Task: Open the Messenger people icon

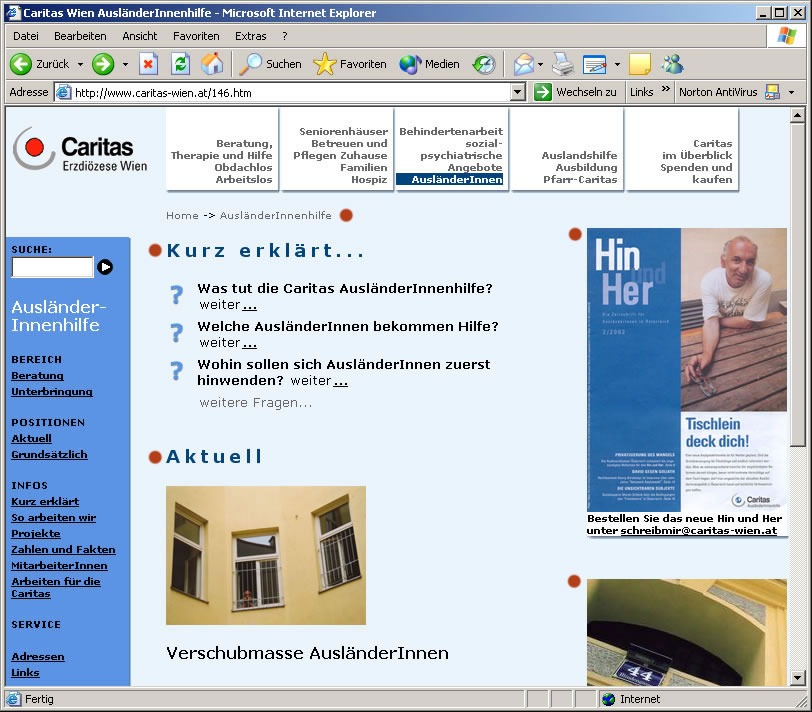Action: (672, 64)
